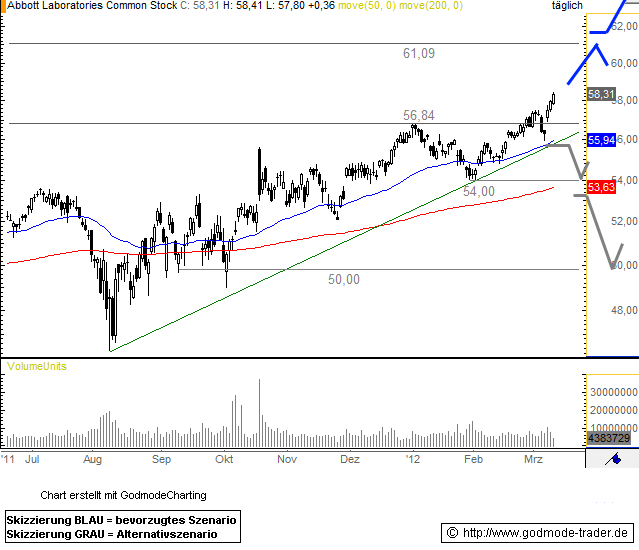Click the +0,36 change value

point(322,6)
